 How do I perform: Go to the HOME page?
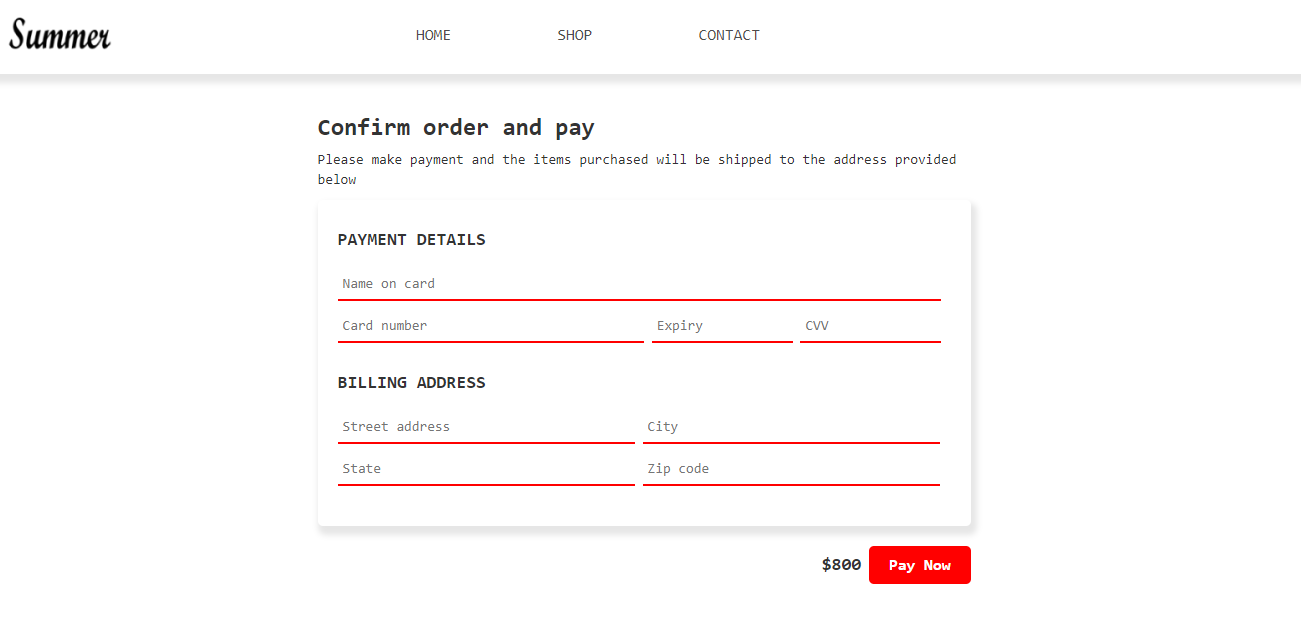tap(433, 35)
